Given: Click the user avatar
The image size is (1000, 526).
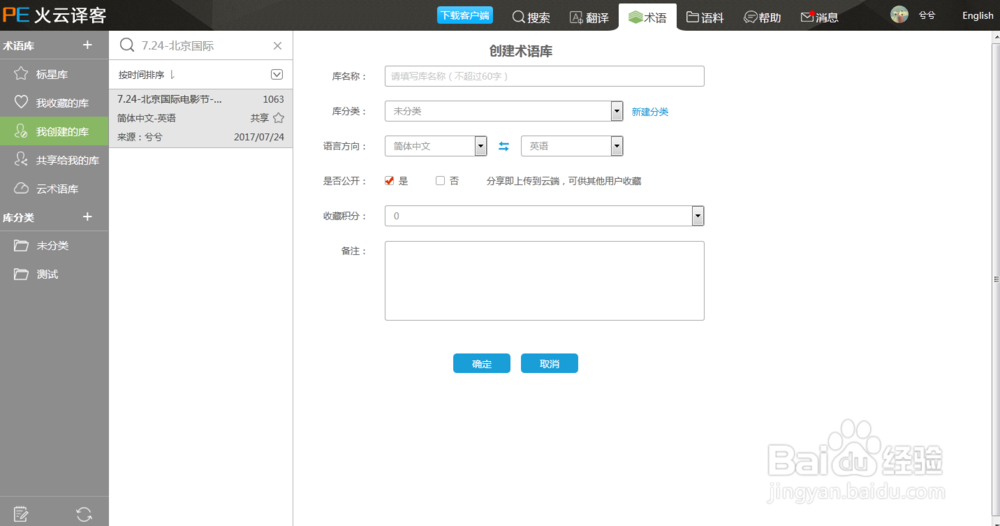Looking at the screenshot, I should (x=899, y=15).
